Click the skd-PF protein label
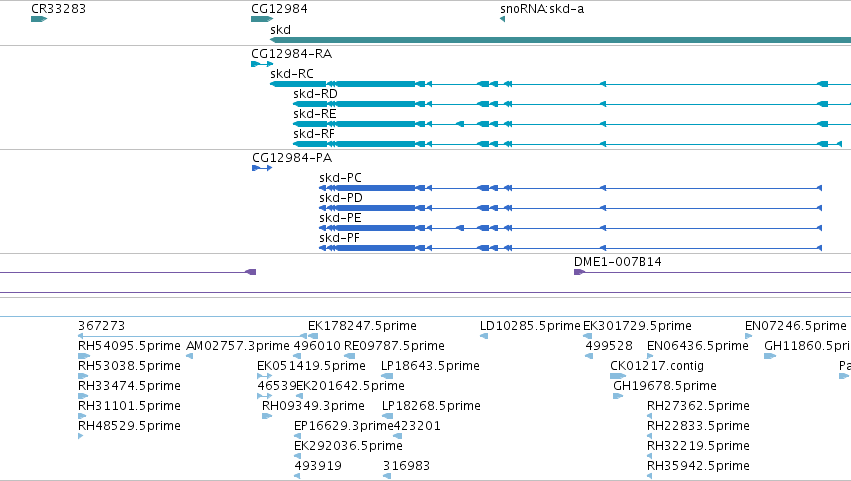Viewport: 851px width, 481px height. [x=339, y=238]
